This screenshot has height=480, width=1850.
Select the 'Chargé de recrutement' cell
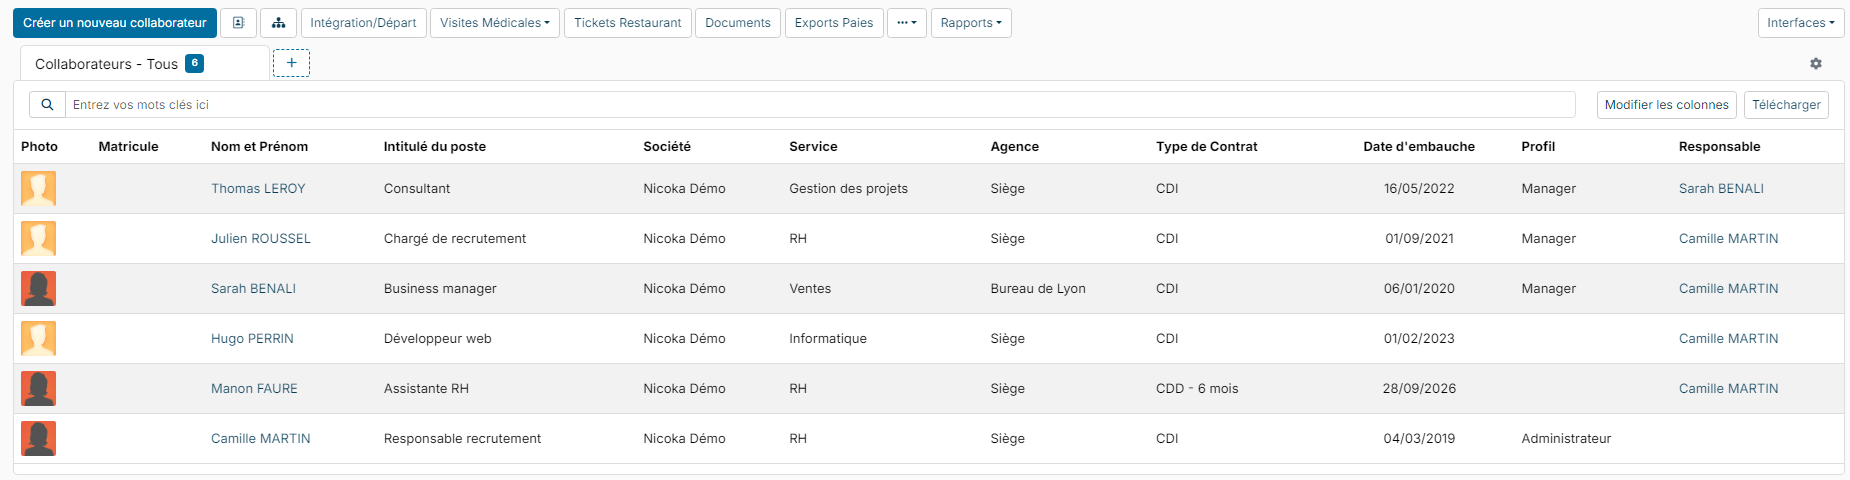tap(455, 238)
